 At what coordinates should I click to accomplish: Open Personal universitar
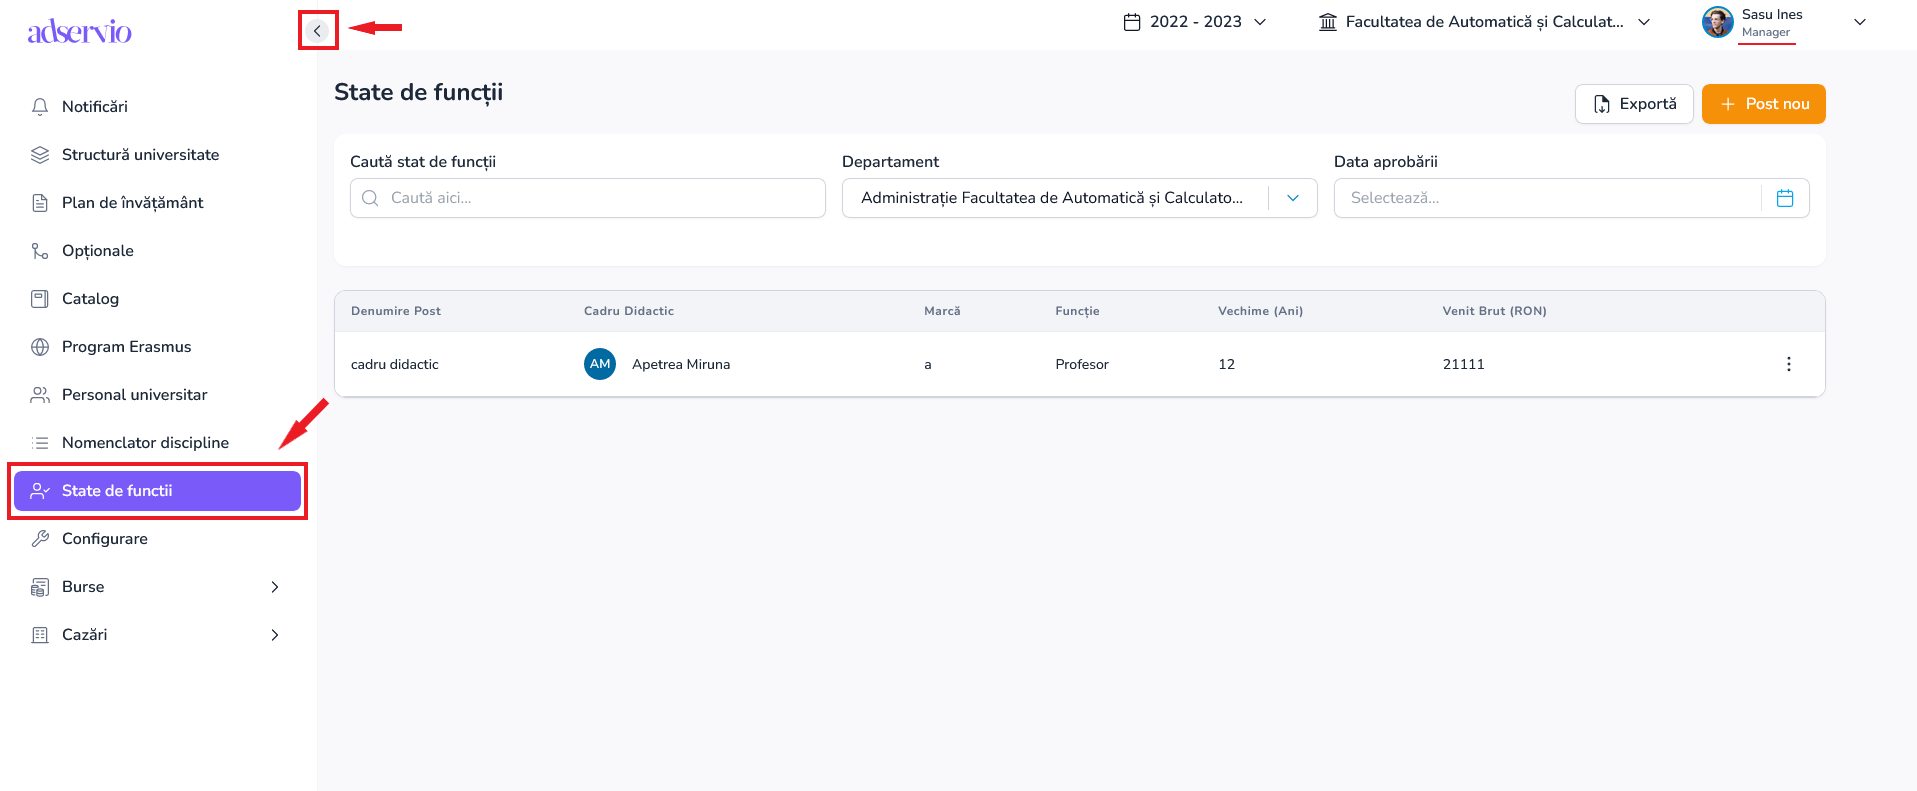tap(157, 395)
